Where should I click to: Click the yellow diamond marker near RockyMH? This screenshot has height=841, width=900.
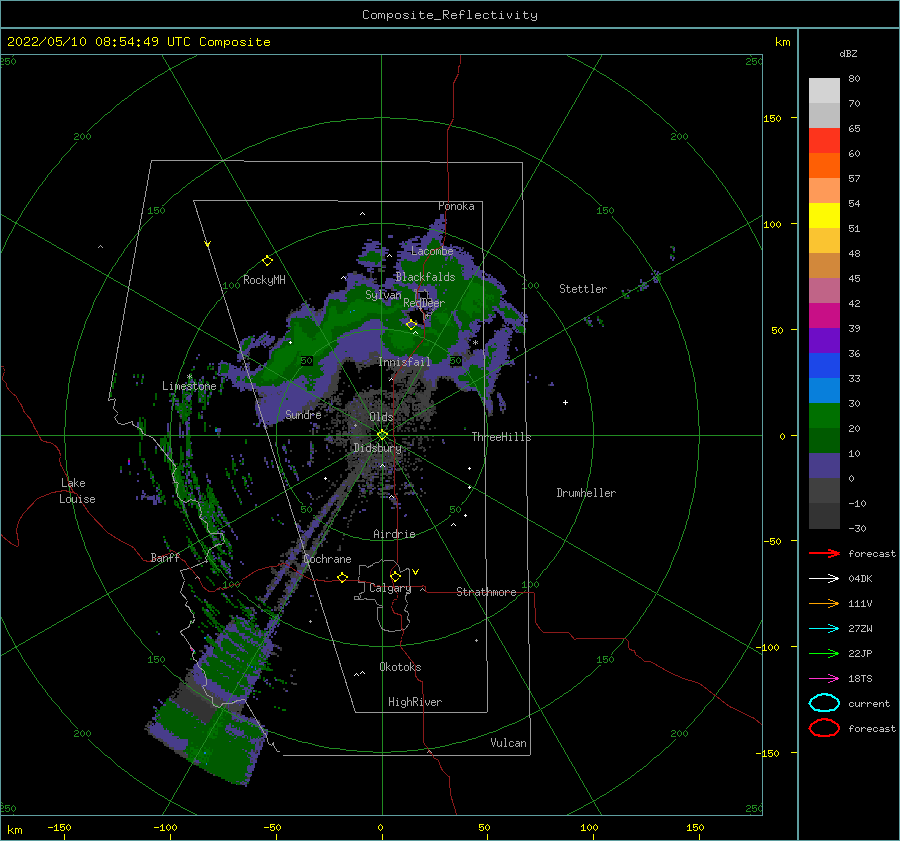[x=267, y=261]
